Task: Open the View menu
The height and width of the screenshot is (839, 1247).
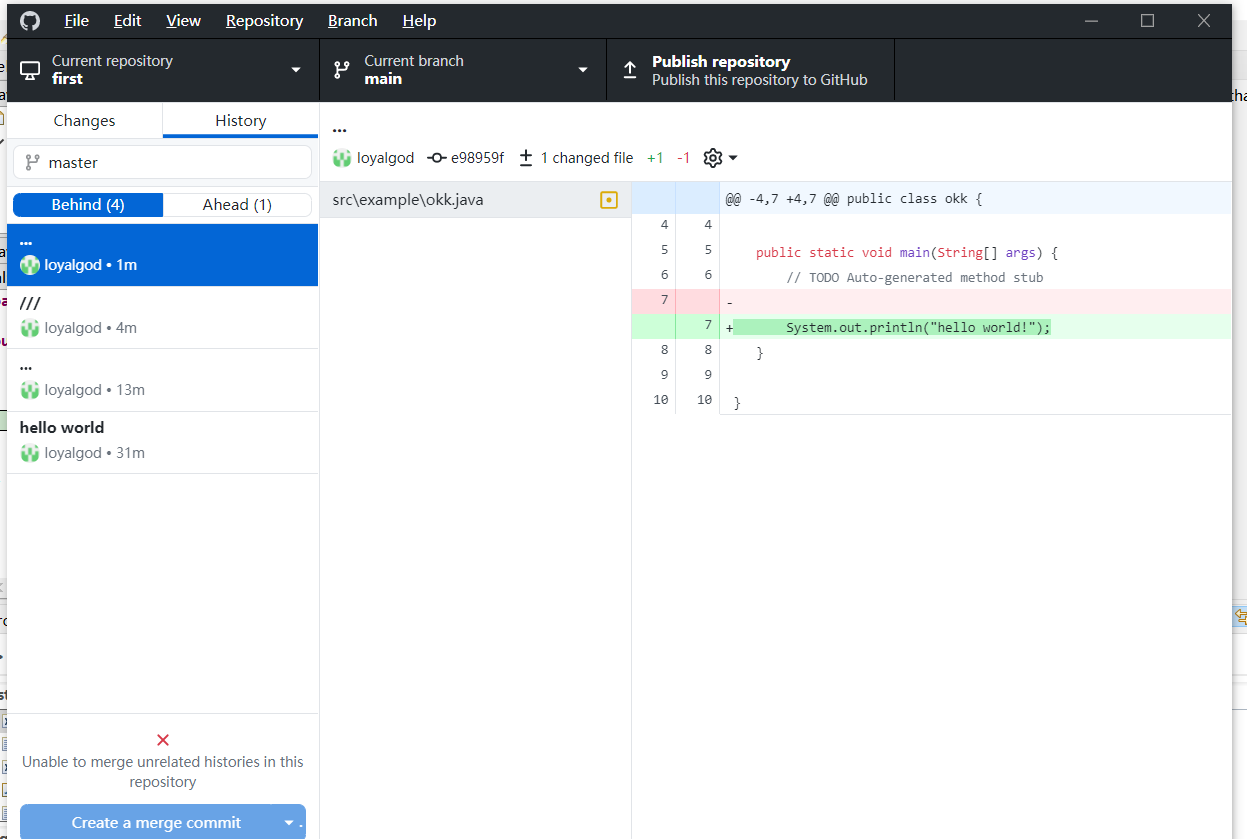Action: [183, 20]
